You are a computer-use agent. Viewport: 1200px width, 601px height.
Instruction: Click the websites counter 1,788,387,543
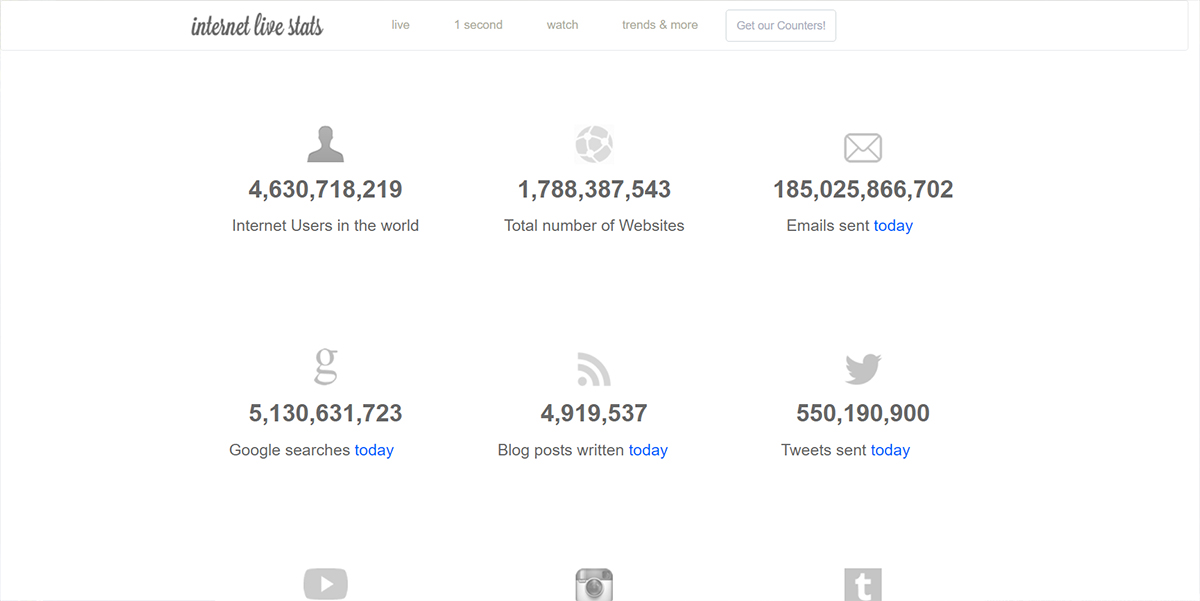pyautogui.click(x=594, y=189)
